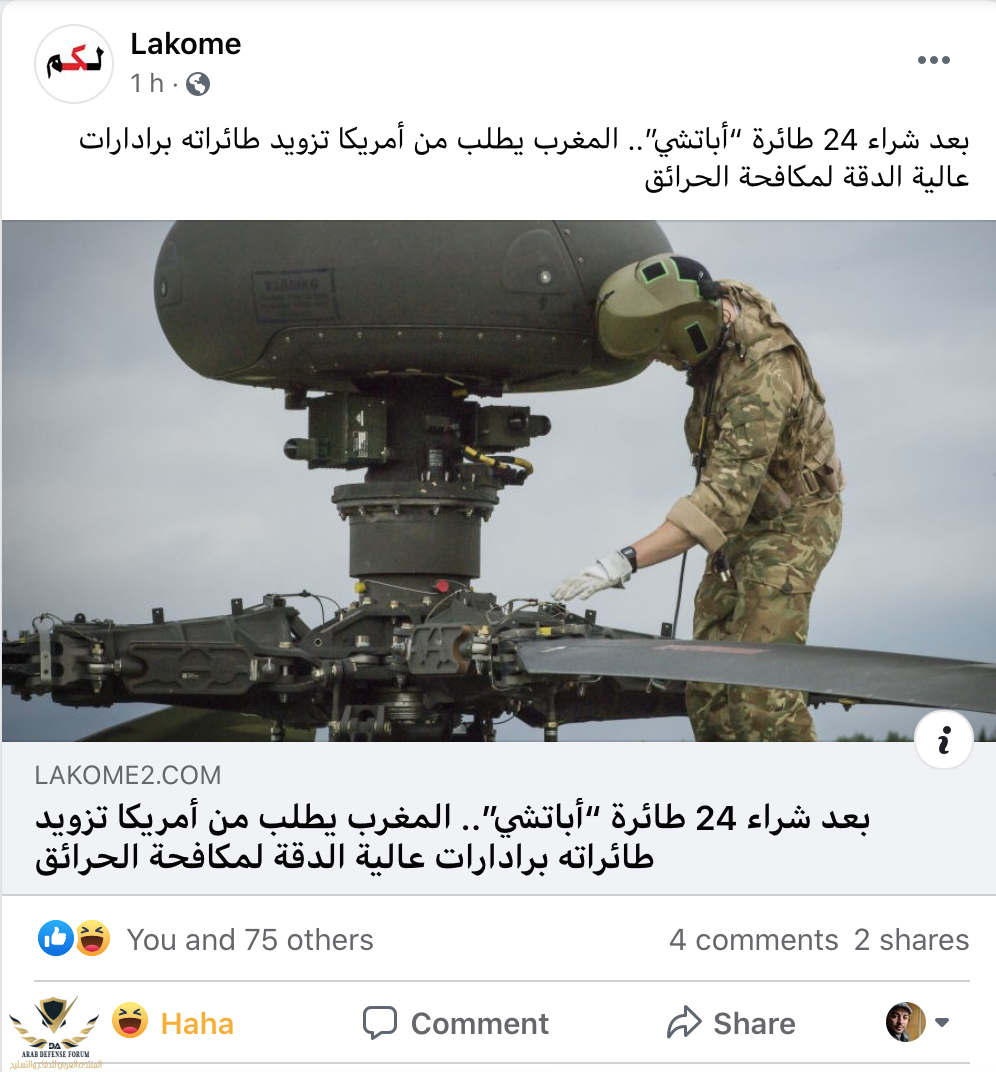The height and width of the screenshot is (1072, 996).
Task: Click the Lakome page profile picture
Action: 74,64
